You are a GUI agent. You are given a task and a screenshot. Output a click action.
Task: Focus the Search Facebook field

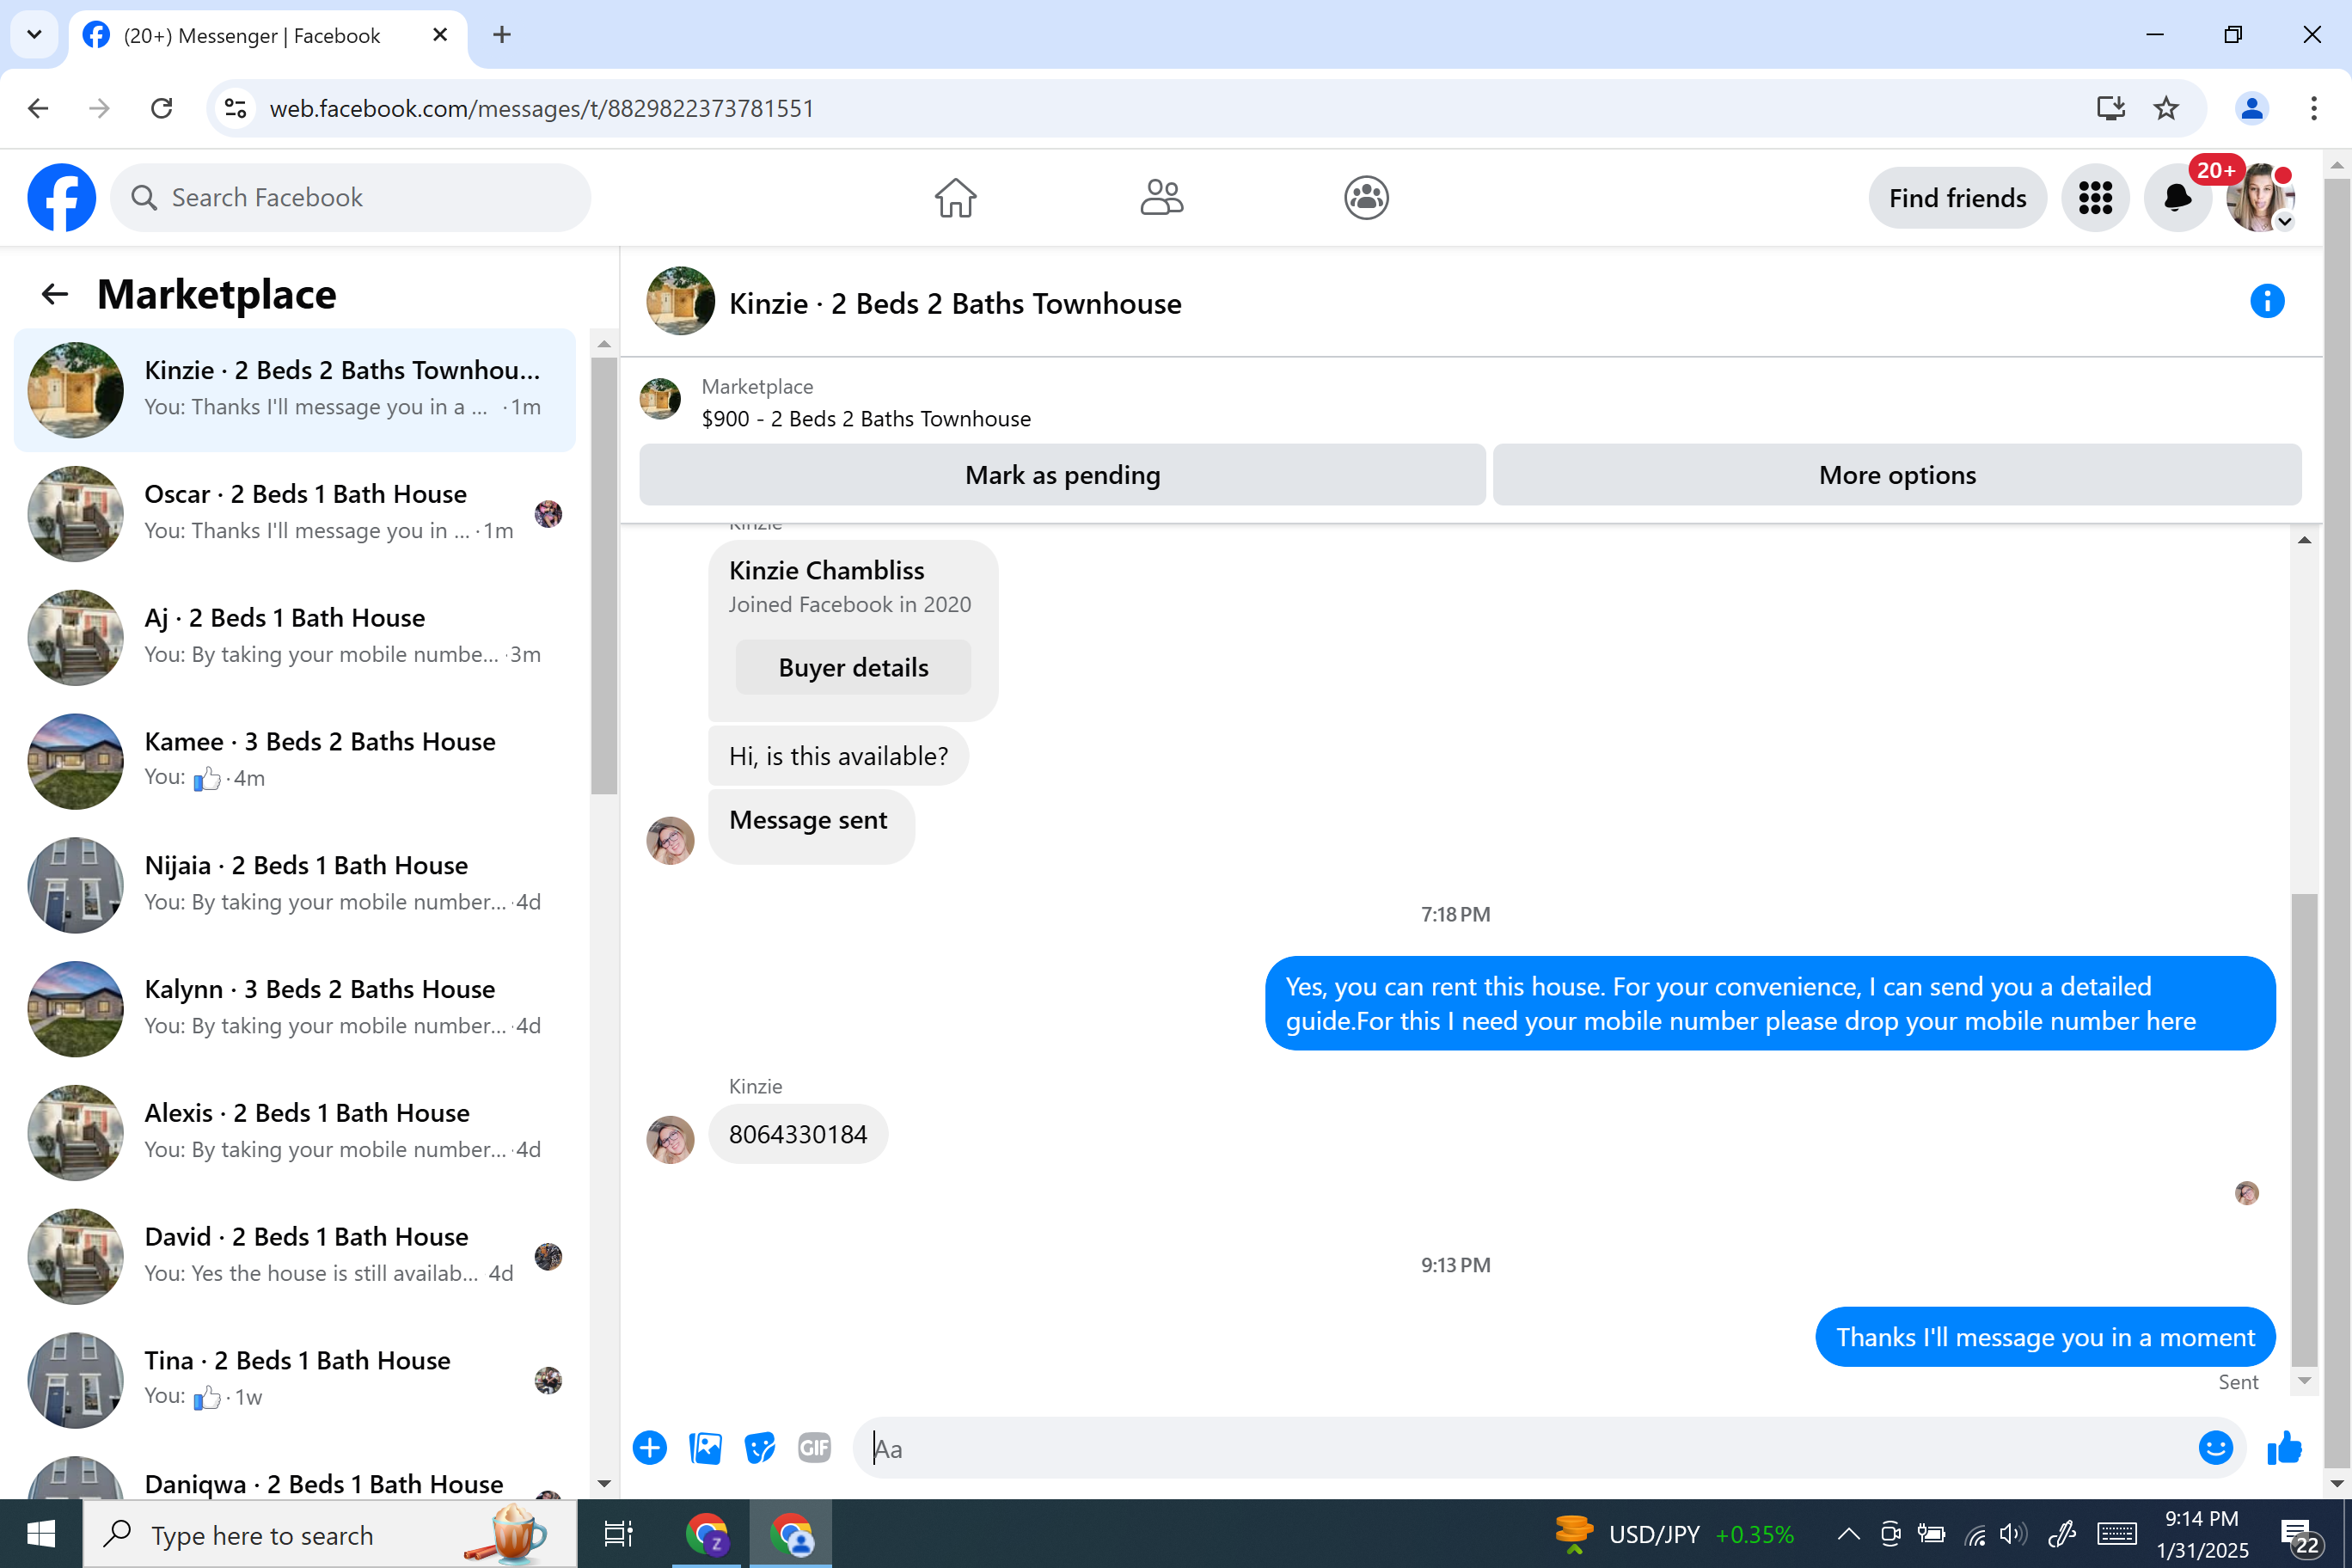coord(350,198)
